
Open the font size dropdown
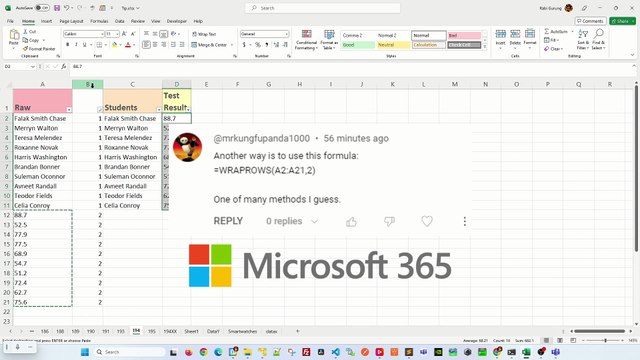(117, 34)
